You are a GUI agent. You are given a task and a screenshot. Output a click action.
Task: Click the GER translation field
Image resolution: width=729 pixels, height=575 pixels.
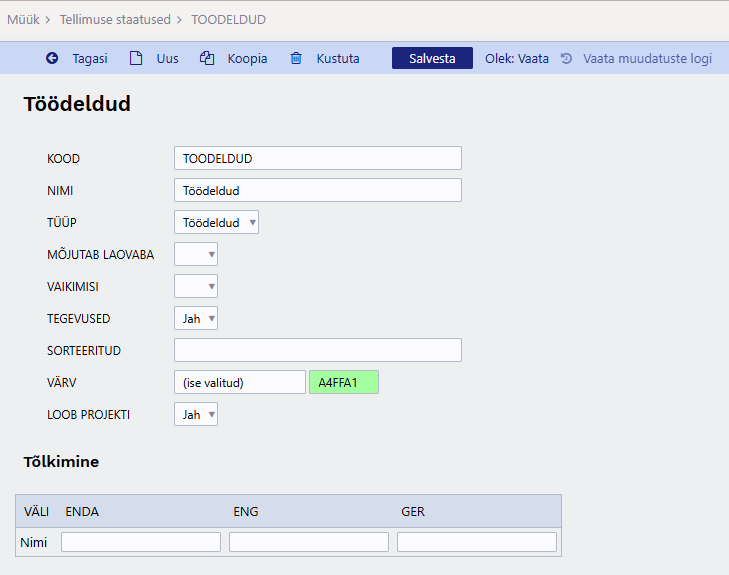tap(476, 542)
